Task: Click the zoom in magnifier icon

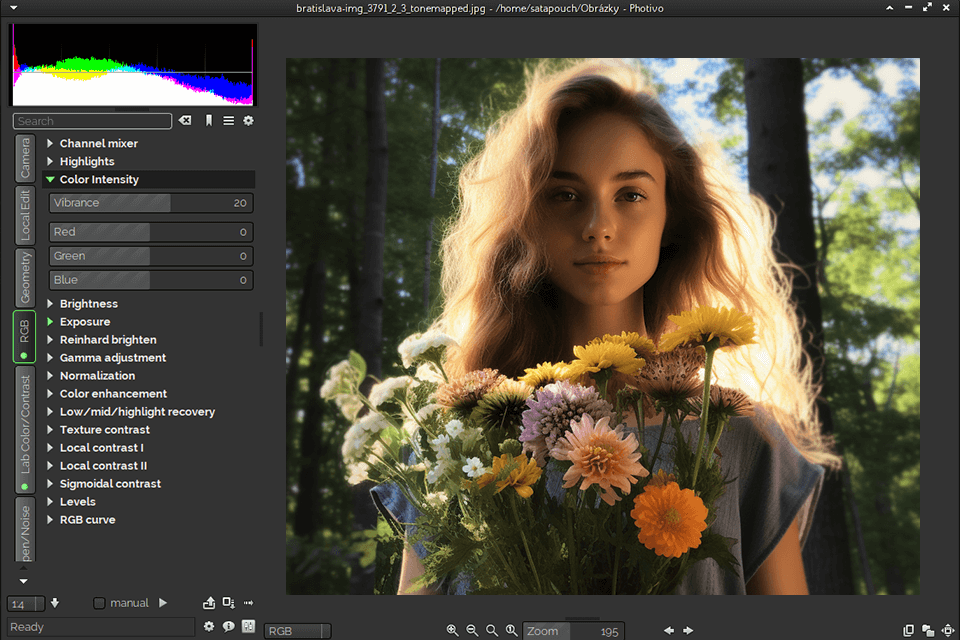Action: [x=452, y=630]
